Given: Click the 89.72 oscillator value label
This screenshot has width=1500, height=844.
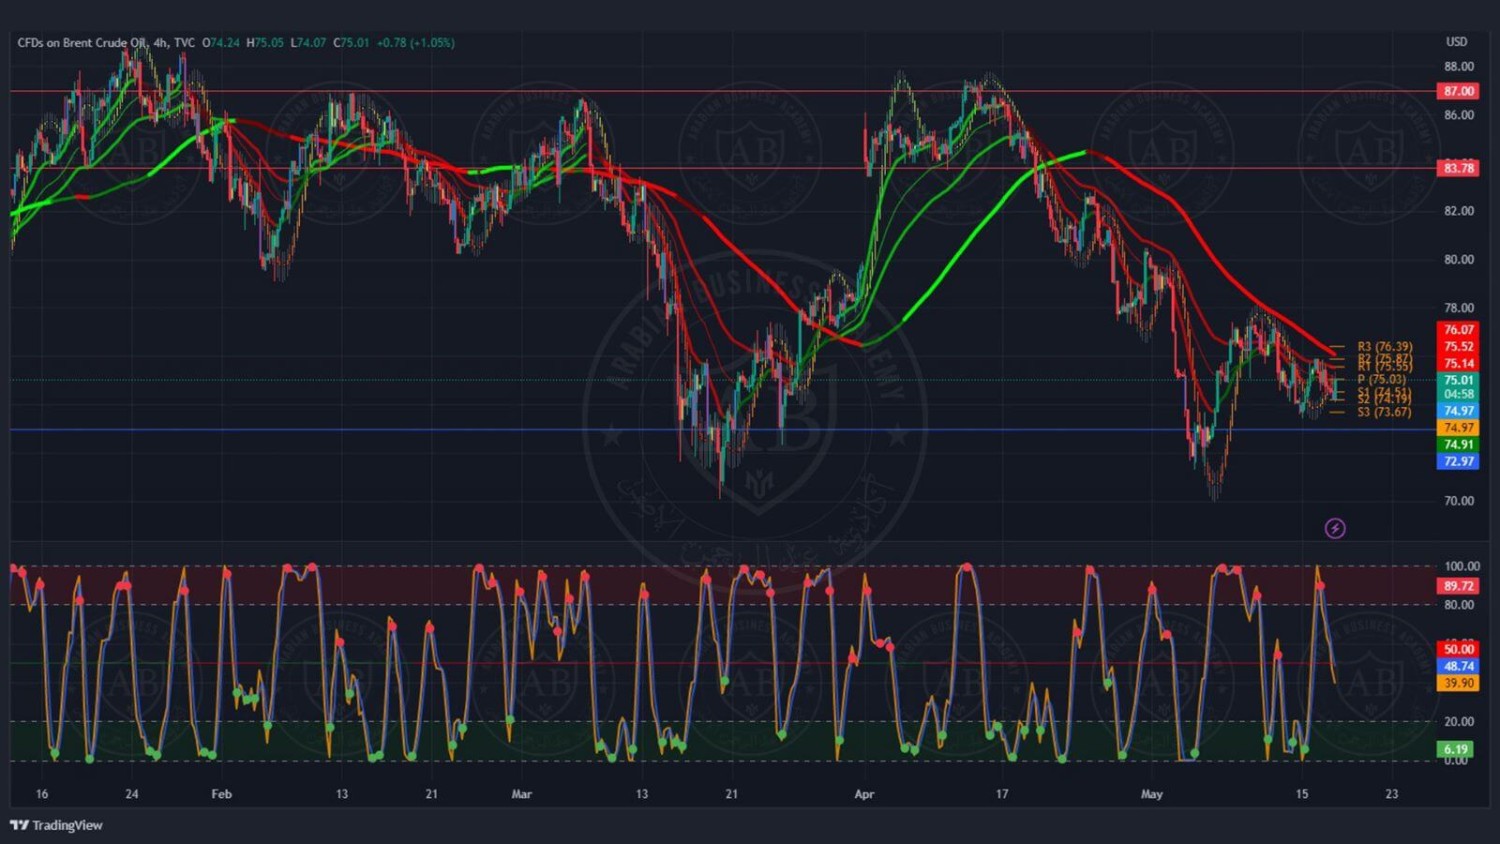Looking at the screenshot, I should (1458, 586).
